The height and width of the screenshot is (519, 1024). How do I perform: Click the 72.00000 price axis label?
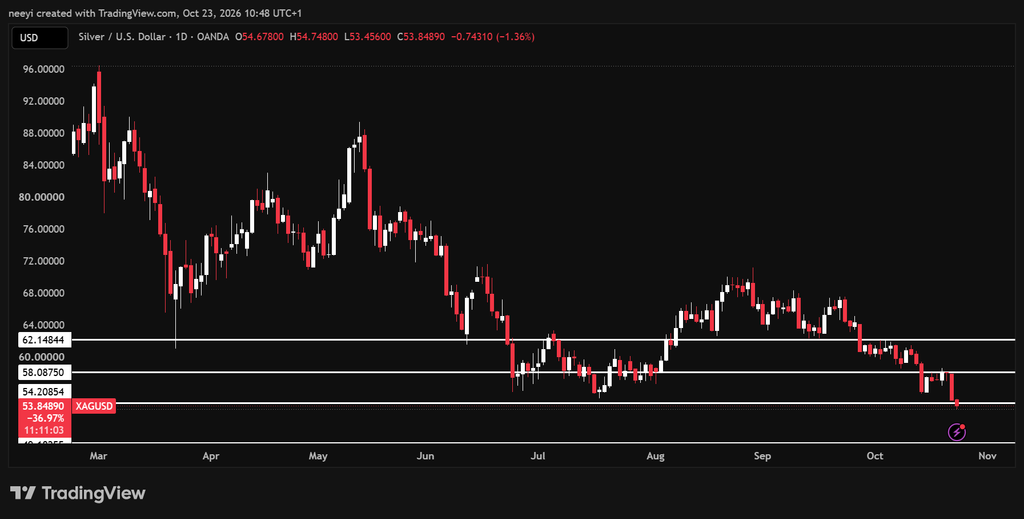[42, 261]
